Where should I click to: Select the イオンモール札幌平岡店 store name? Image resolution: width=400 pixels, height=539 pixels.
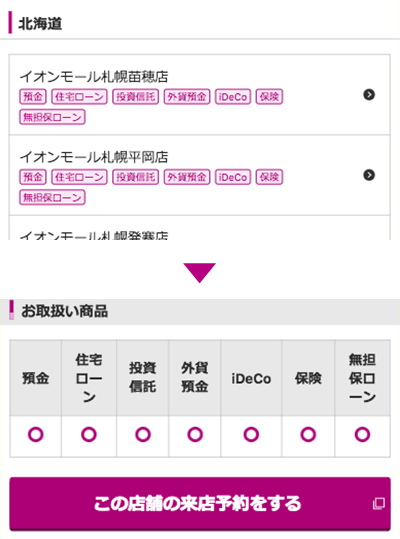94,157
